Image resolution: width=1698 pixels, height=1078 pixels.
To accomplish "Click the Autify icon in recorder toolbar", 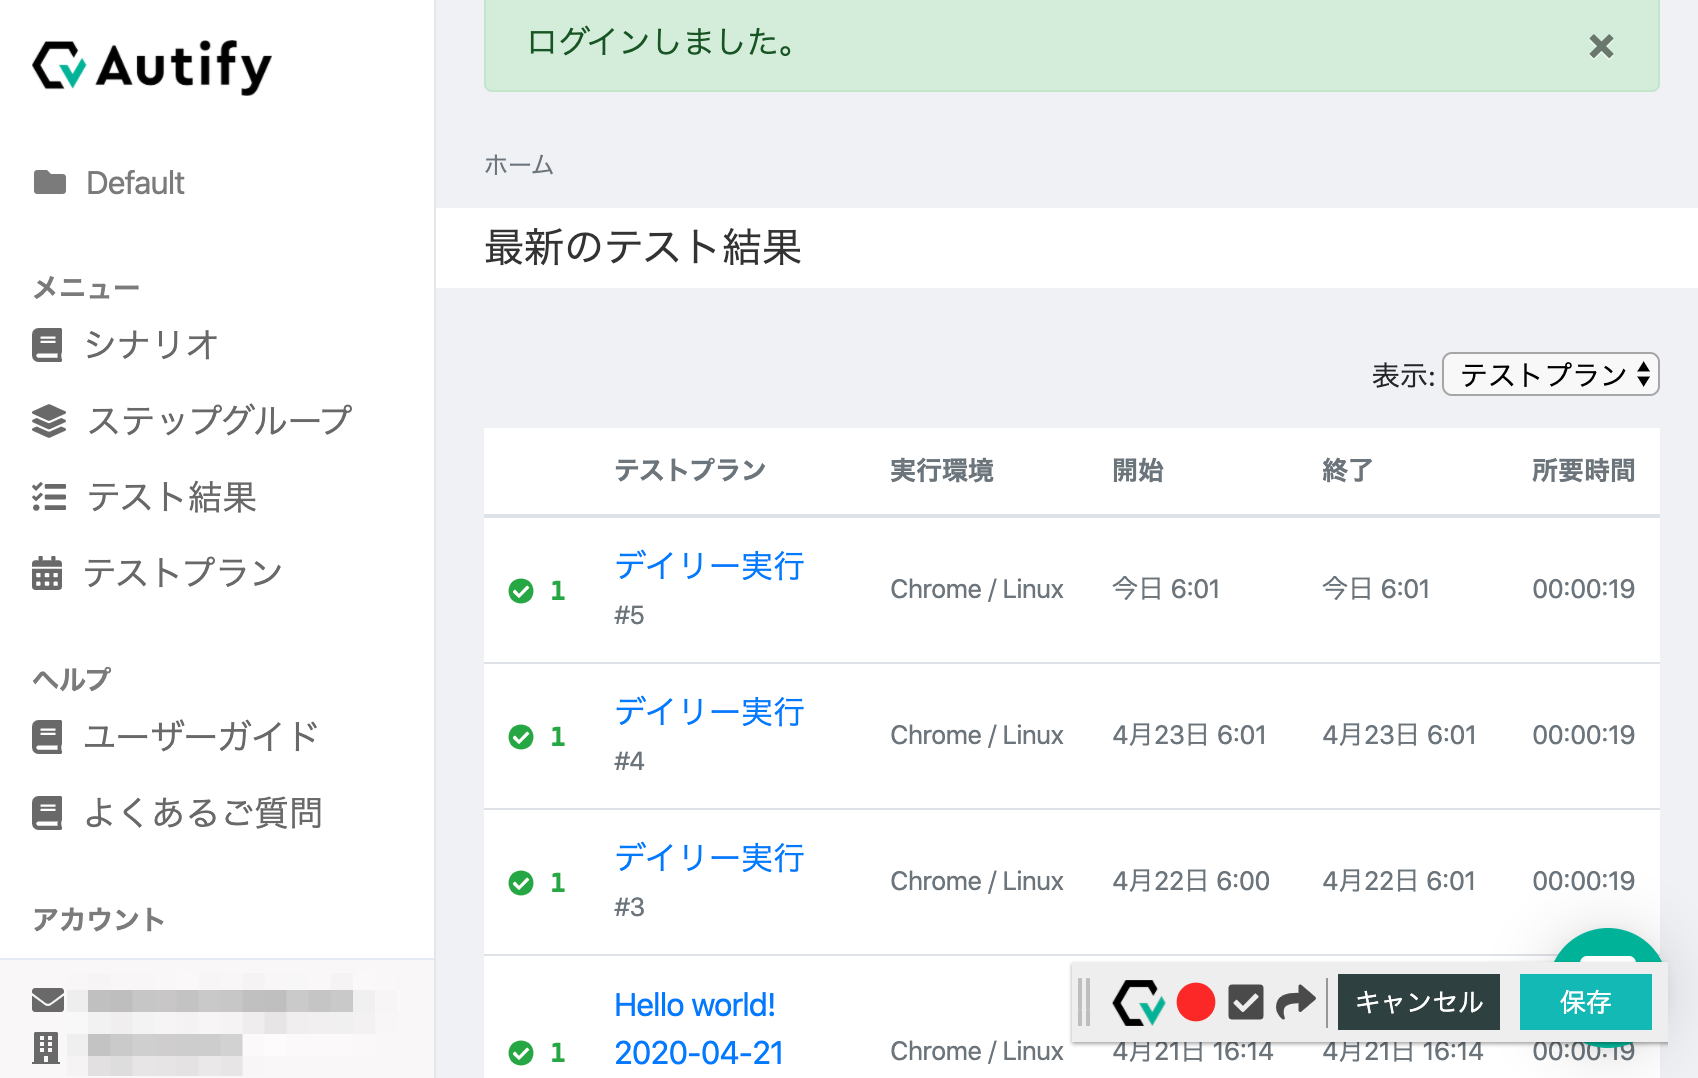I will [x=1139, y=1002].
